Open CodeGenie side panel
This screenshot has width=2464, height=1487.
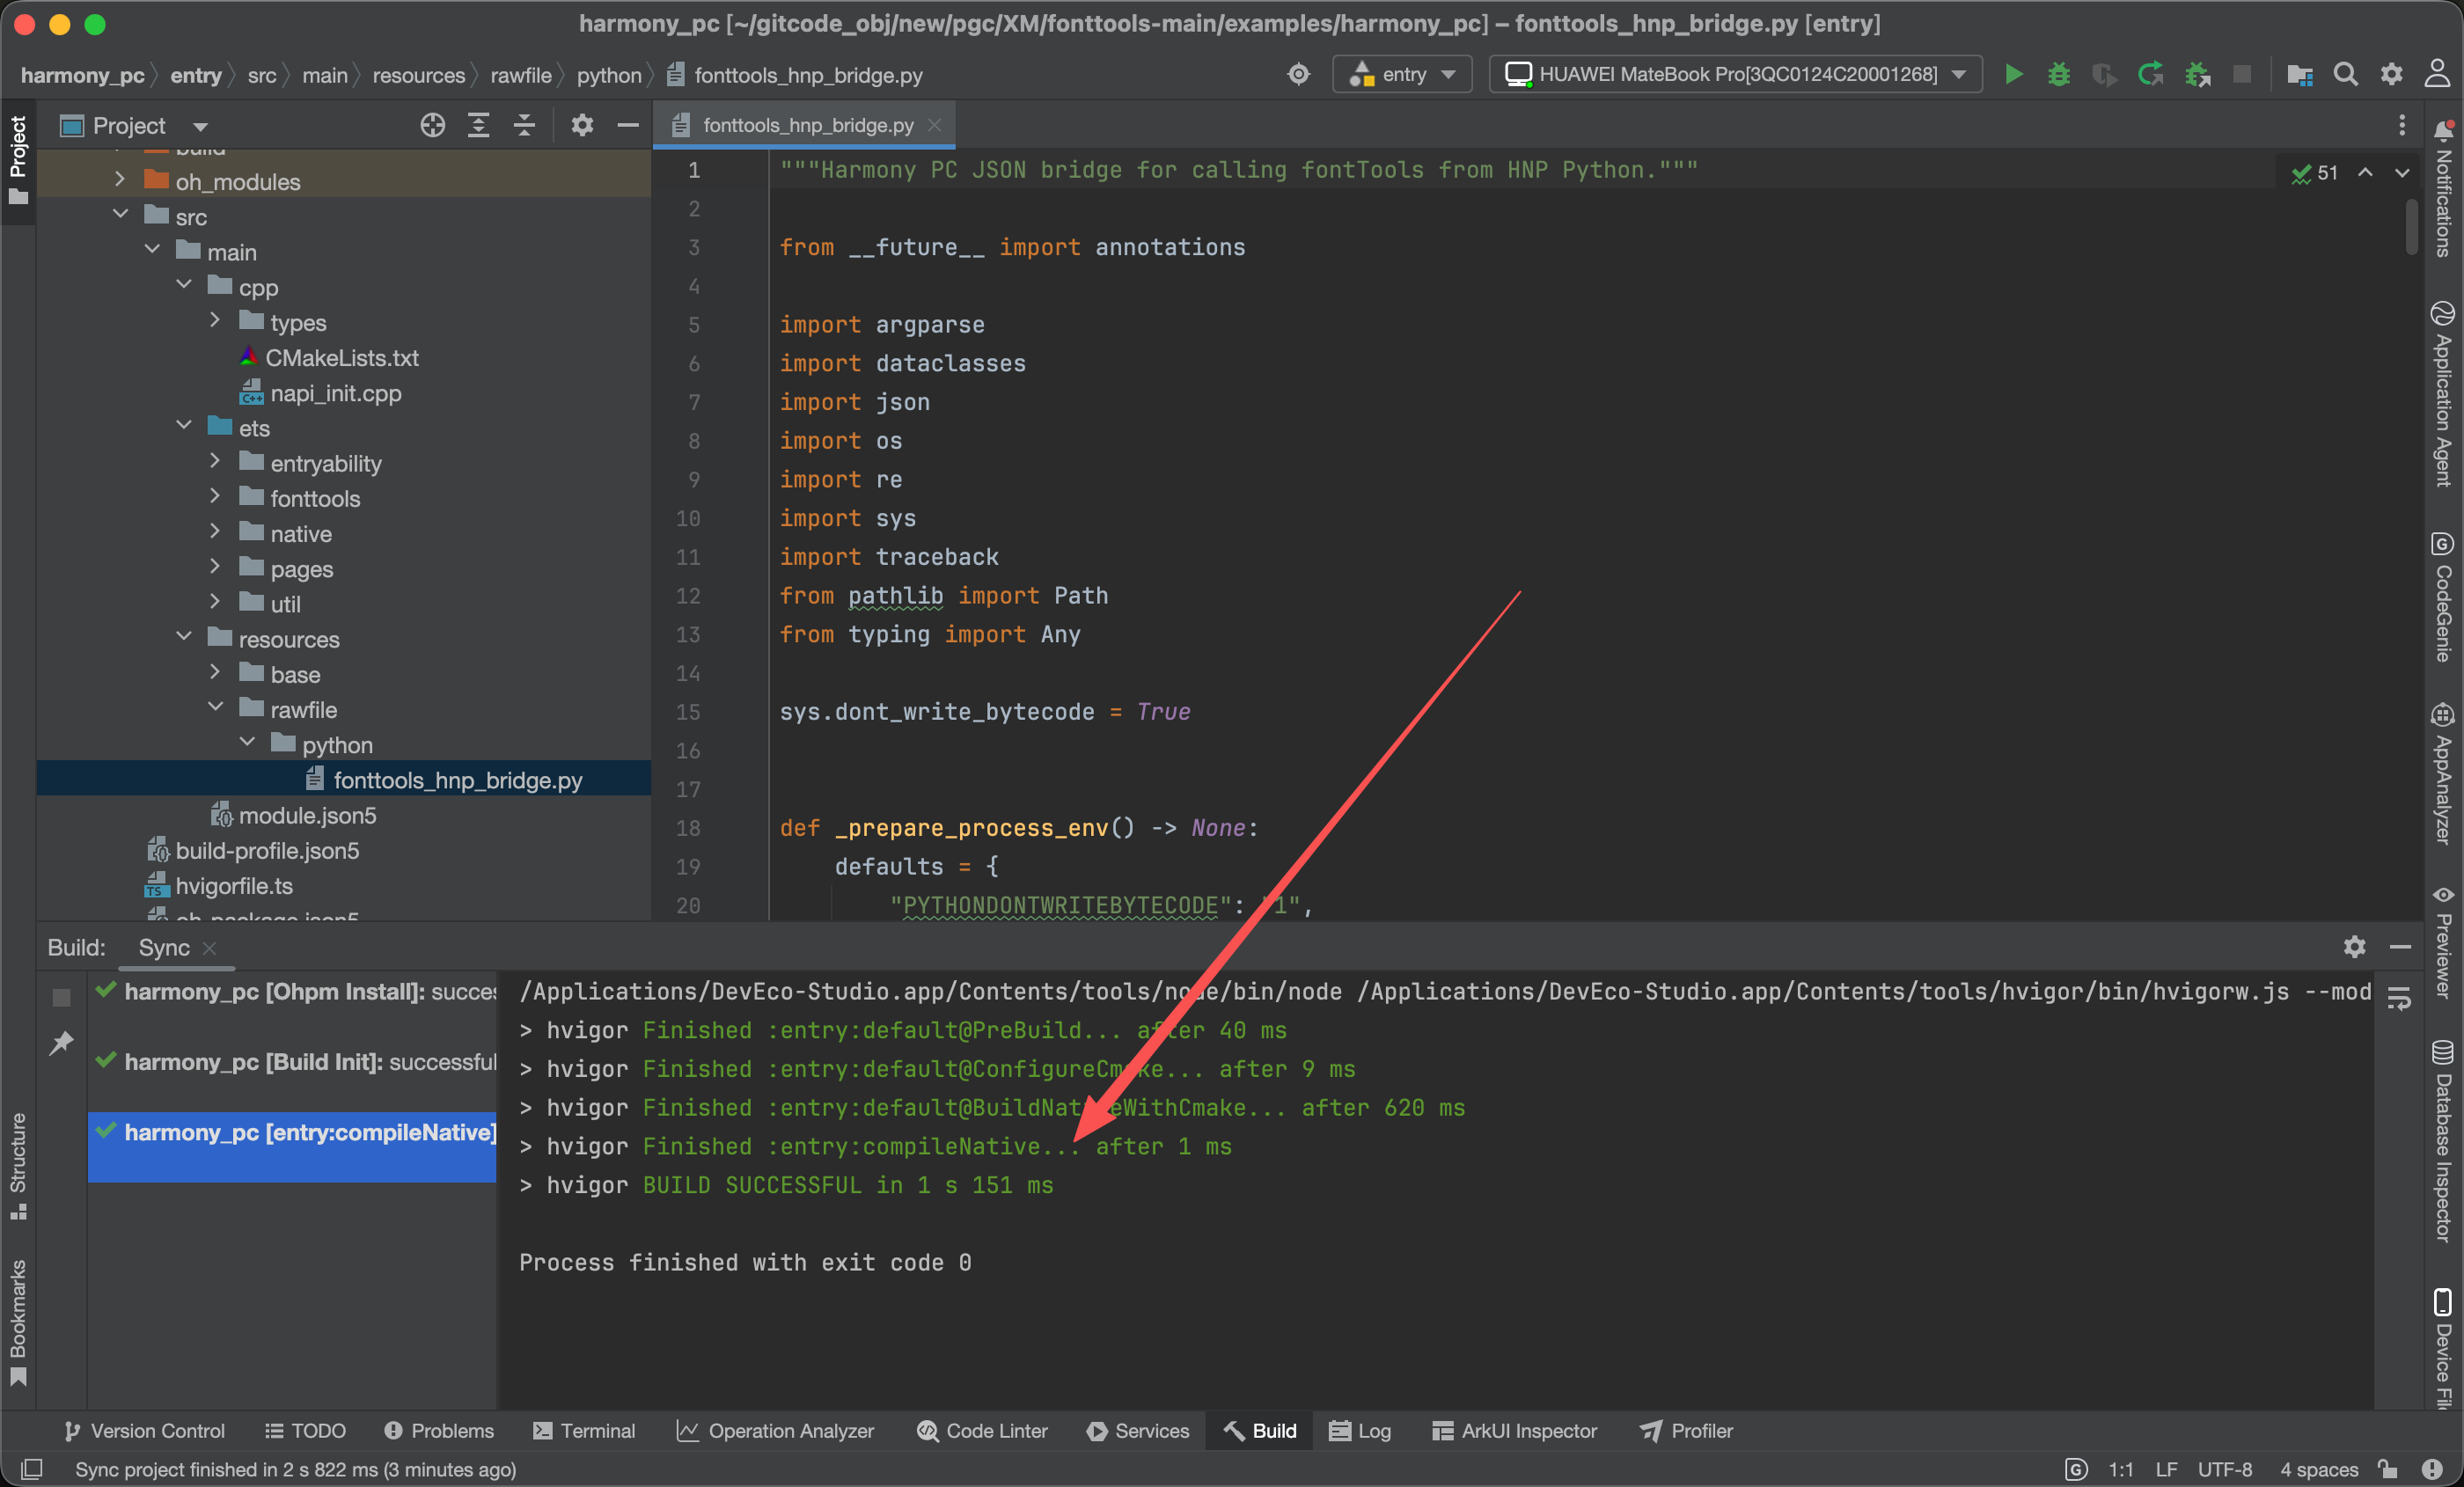pyautogui.click(x=2443, y=597)
